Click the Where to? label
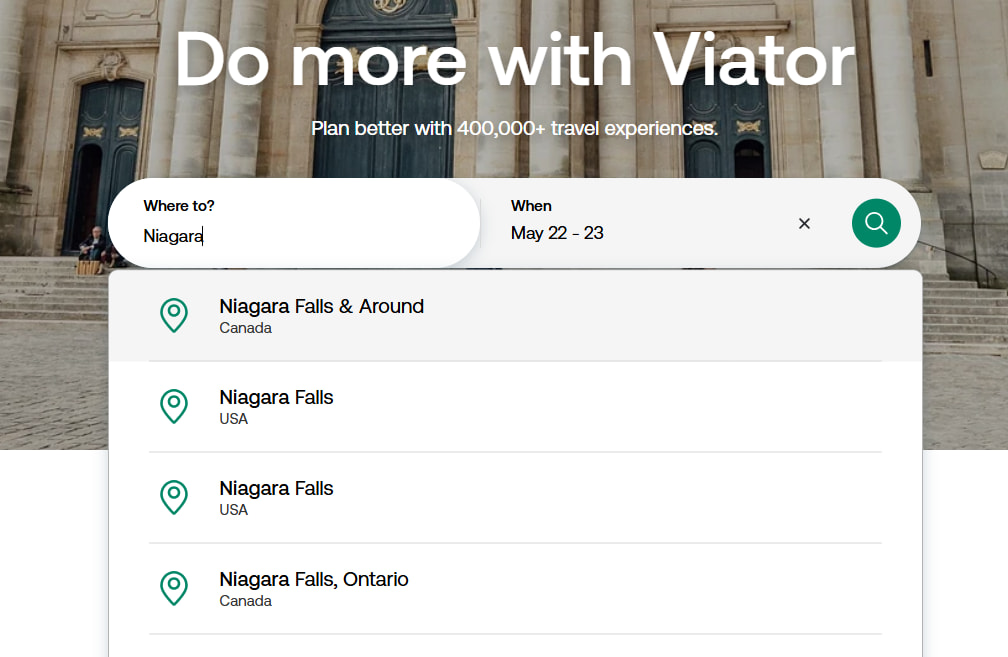The image size is (1008, 657). [x=179, y=206]
